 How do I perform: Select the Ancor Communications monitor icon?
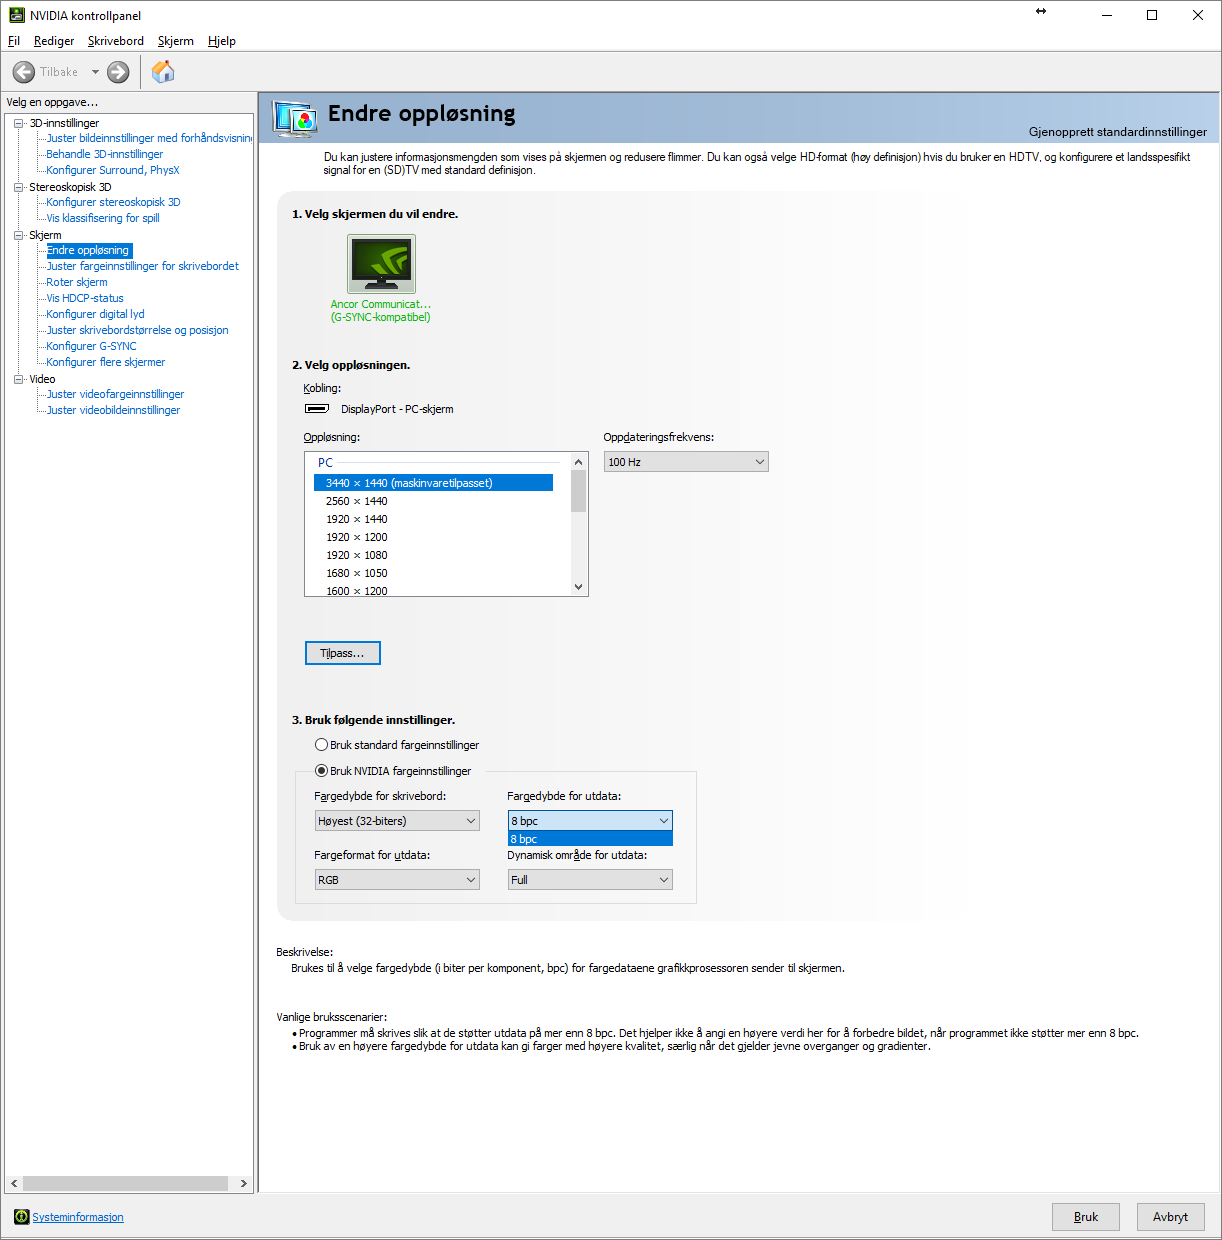tap(381, 264)
